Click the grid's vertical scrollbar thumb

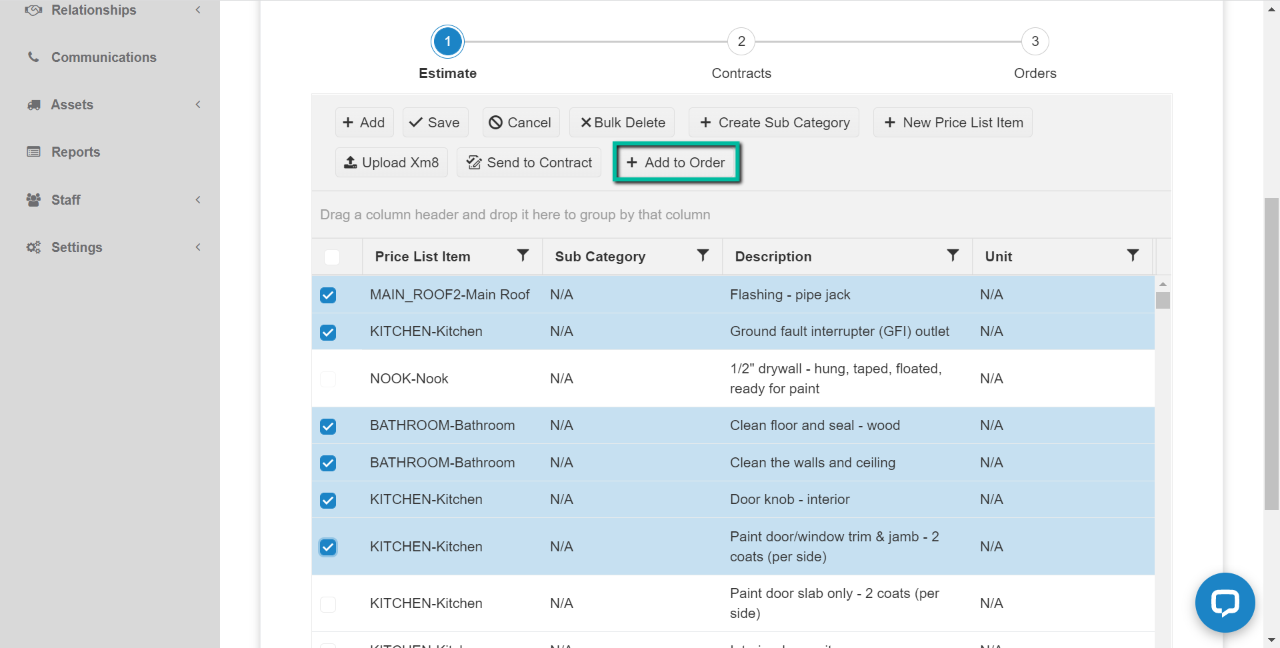[1162, 300]
